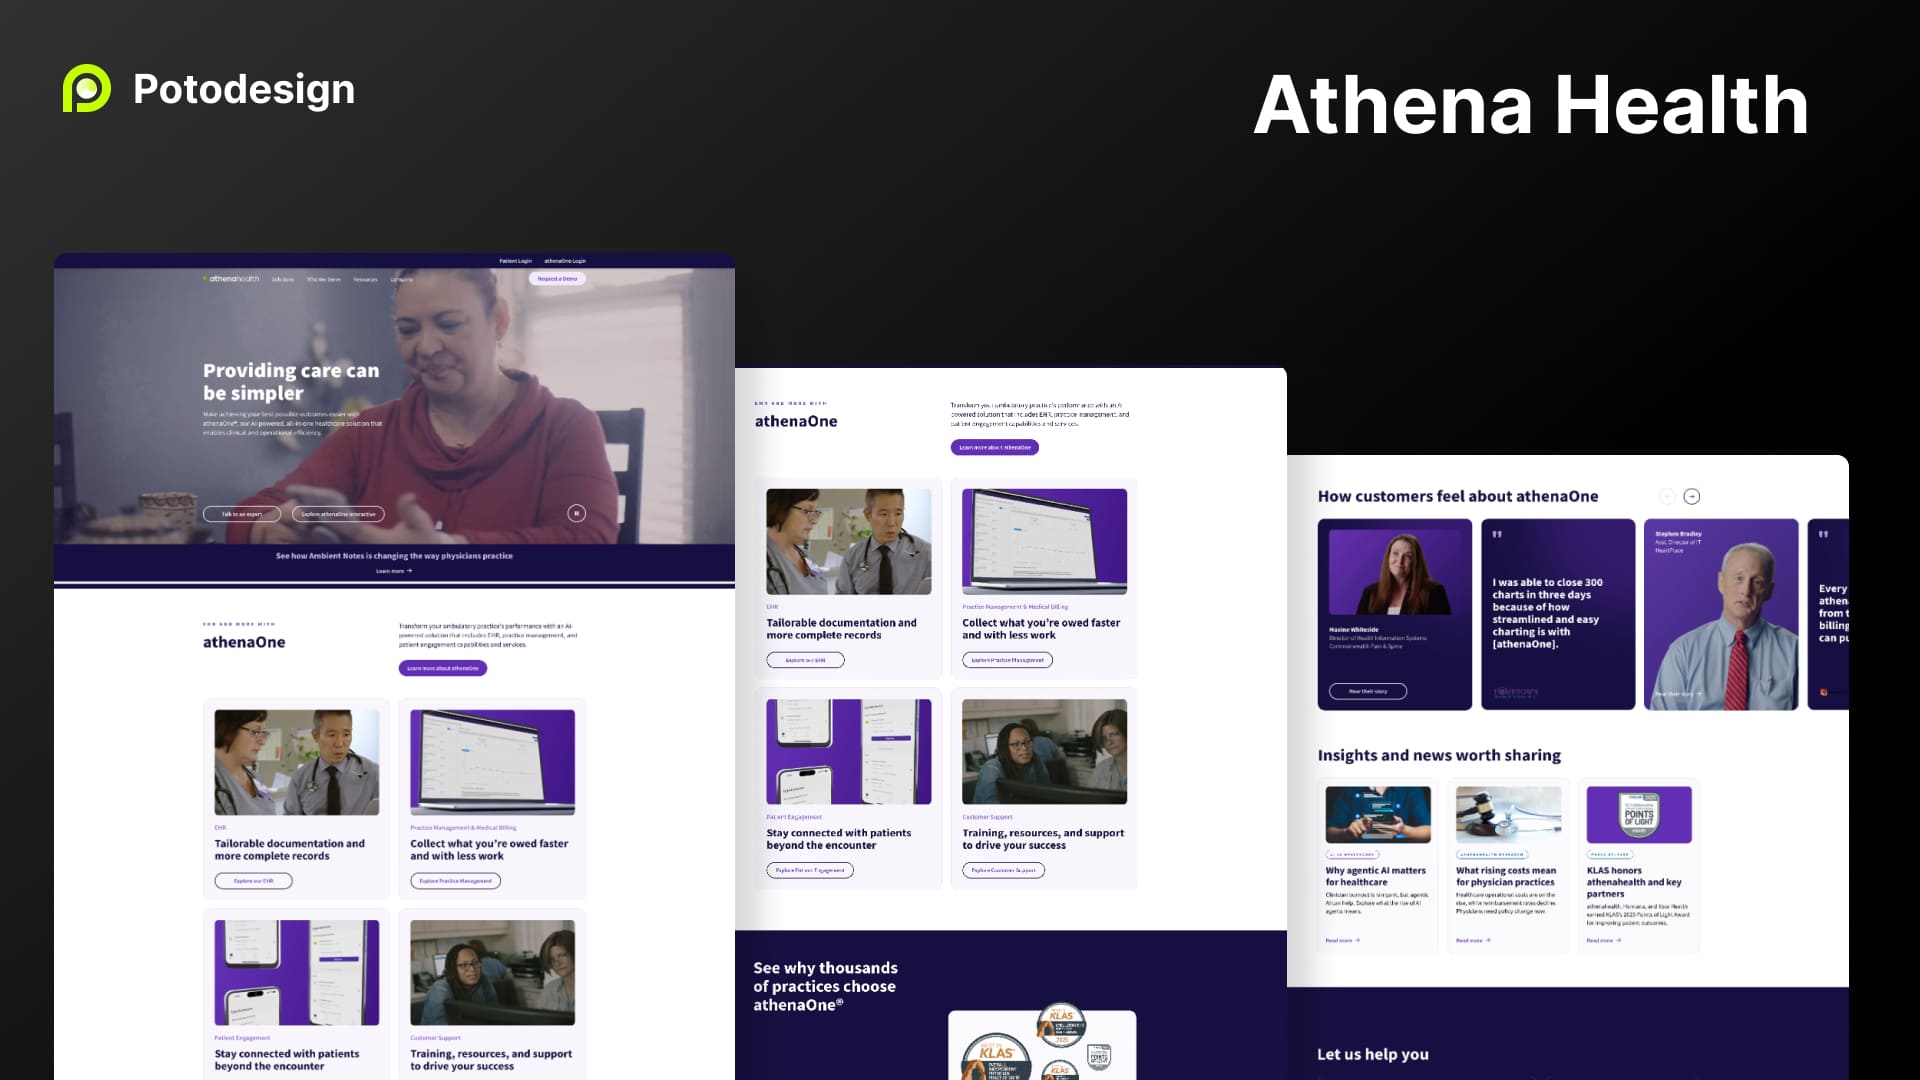Click 'Insights and news worth sharing' heading
Image resolution: width=1920 pixels, height=1080 pixels.
[x=1439, y=755]
